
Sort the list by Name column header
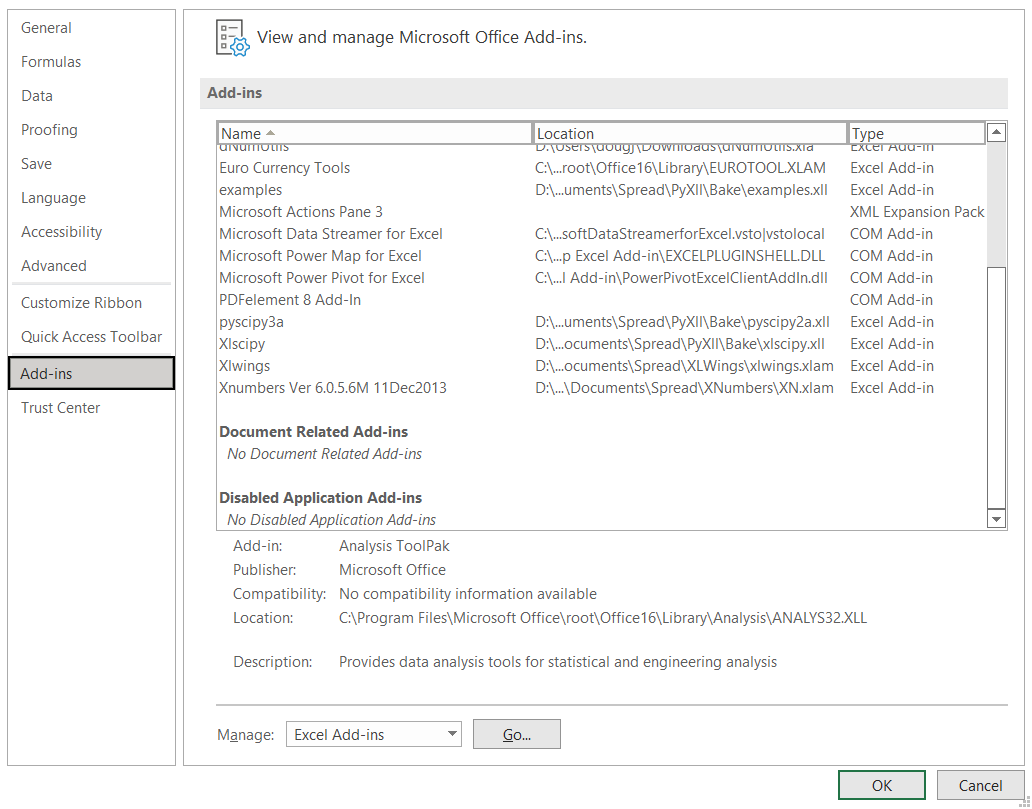pyautogui.click(x=374, y=133)
